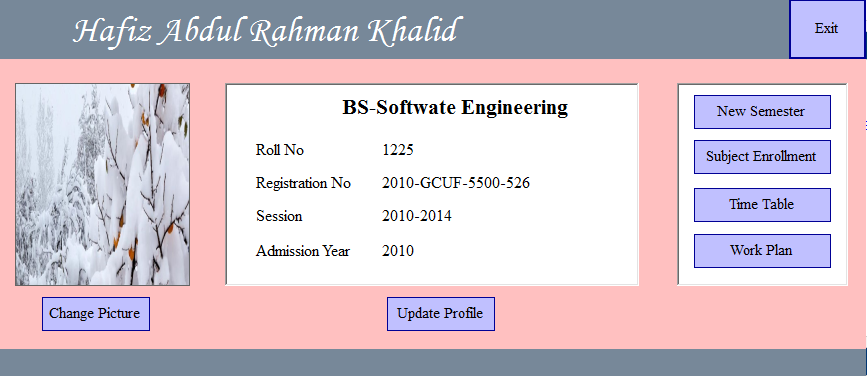Screen dimensions: 867x376
Task: Click the Exit button
Action: point(827,29)
